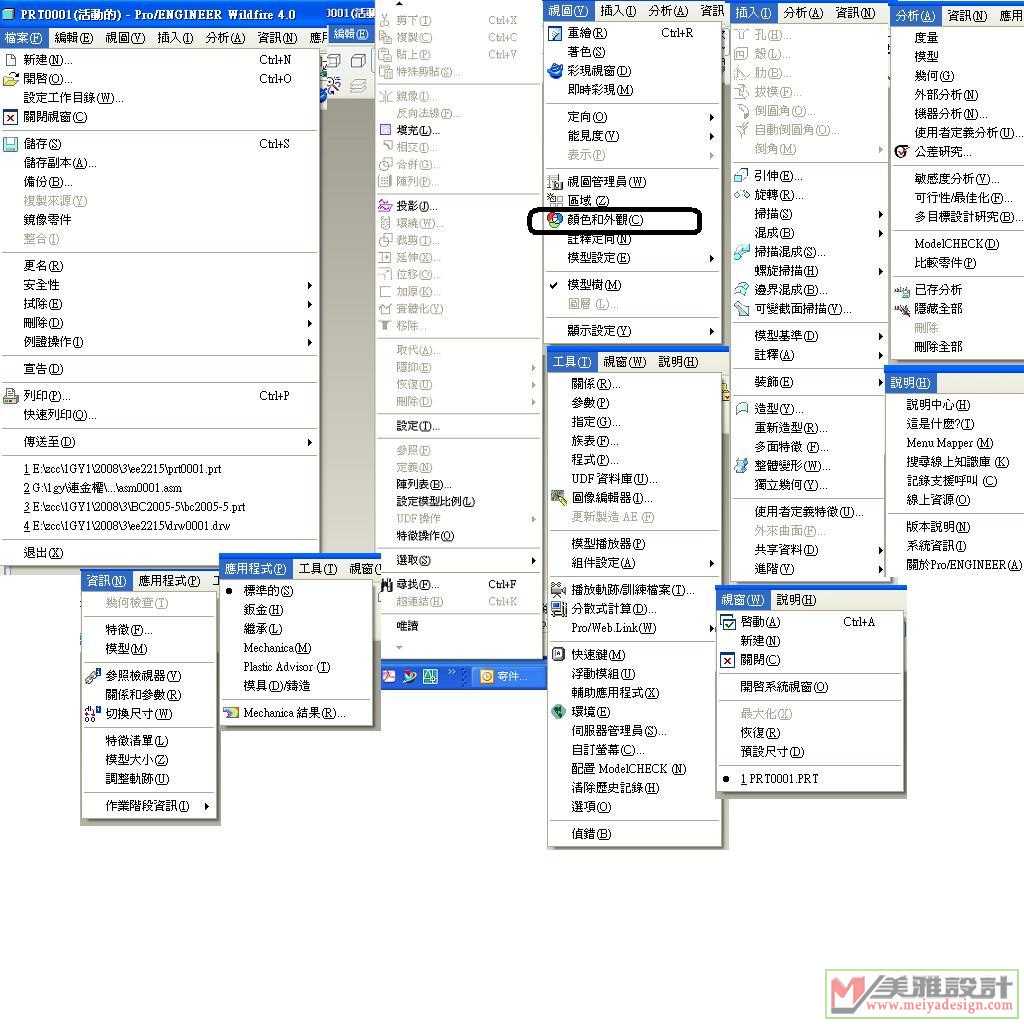Click the 旋轉(R) revolve icon

click(741, 195)
